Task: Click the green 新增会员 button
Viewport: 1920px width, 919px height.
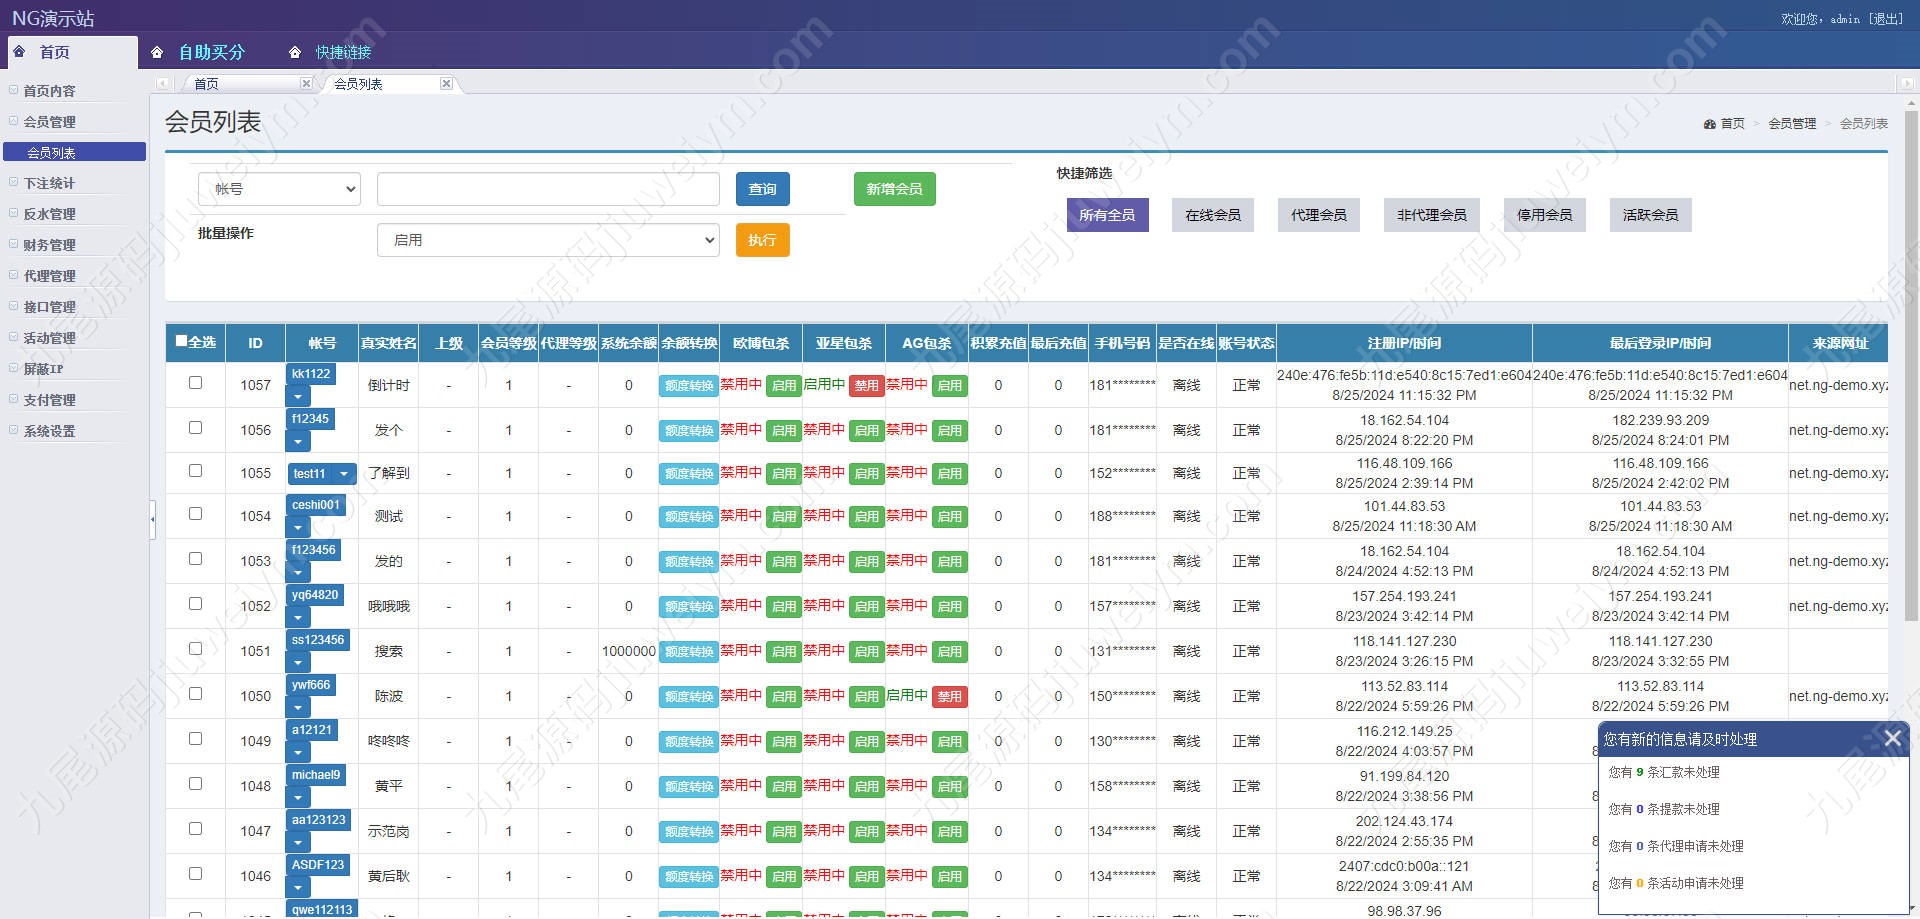Action: [894, 189]
